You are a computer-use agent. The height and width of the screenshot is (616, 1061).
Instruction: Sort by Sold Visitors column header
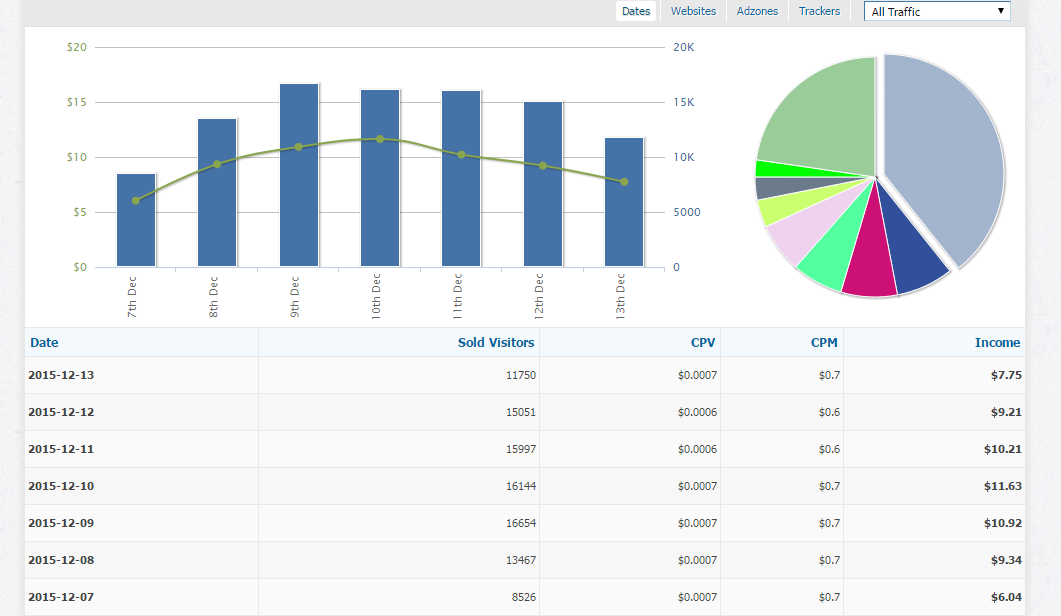[x=496, y=342]
